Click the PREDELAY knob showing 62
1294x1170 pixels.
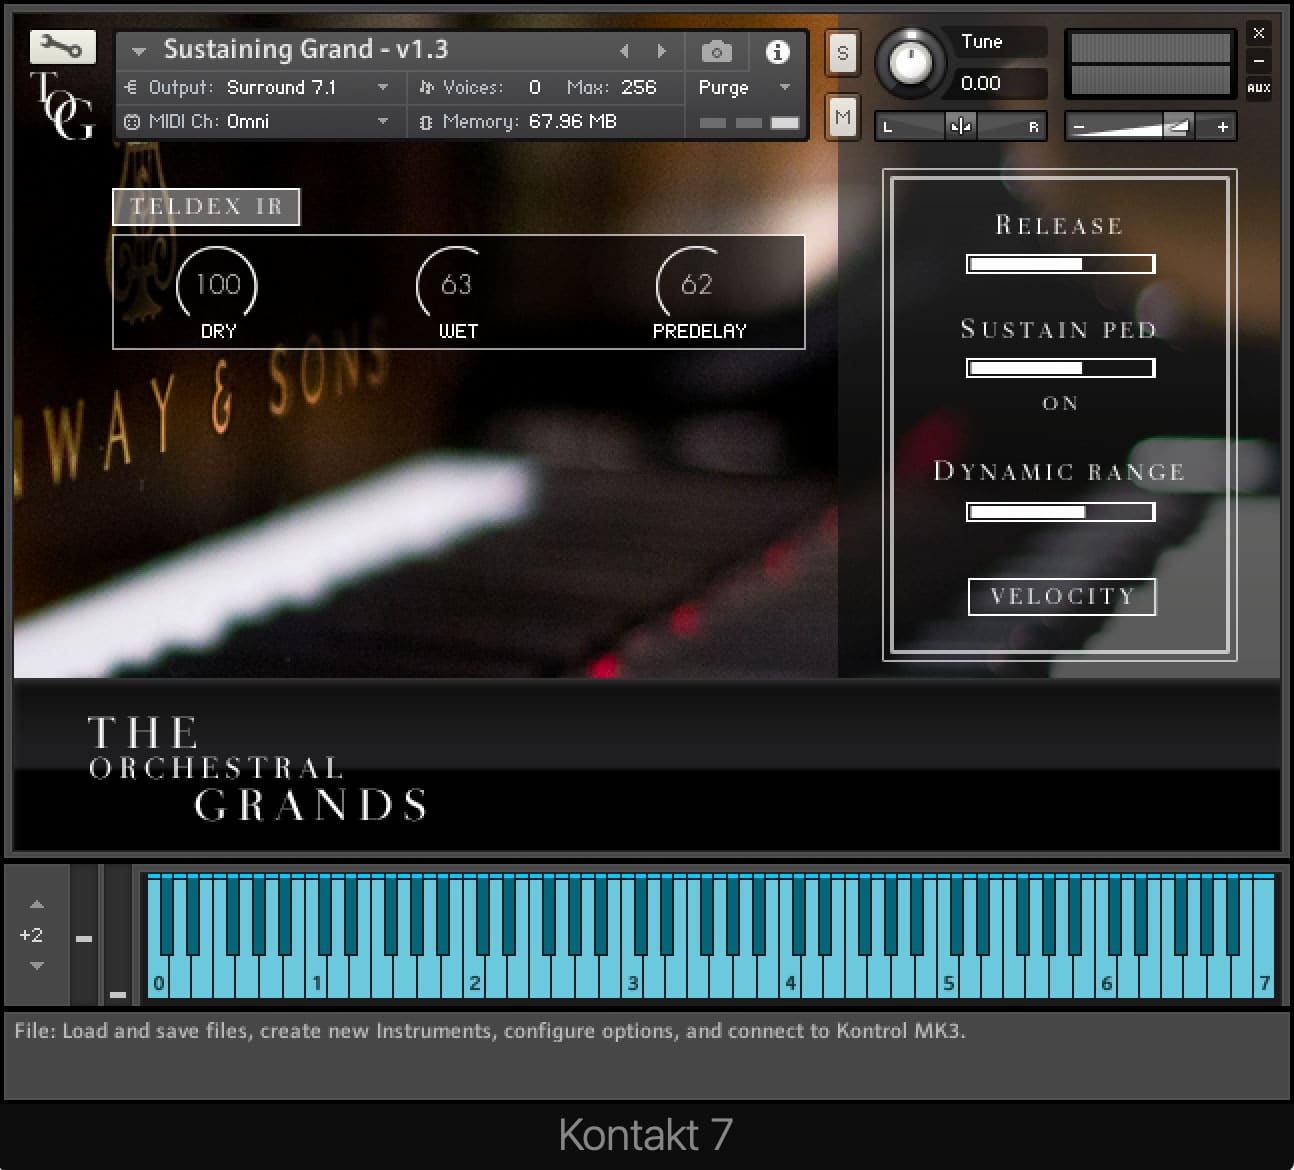click(x=696, y=286)
